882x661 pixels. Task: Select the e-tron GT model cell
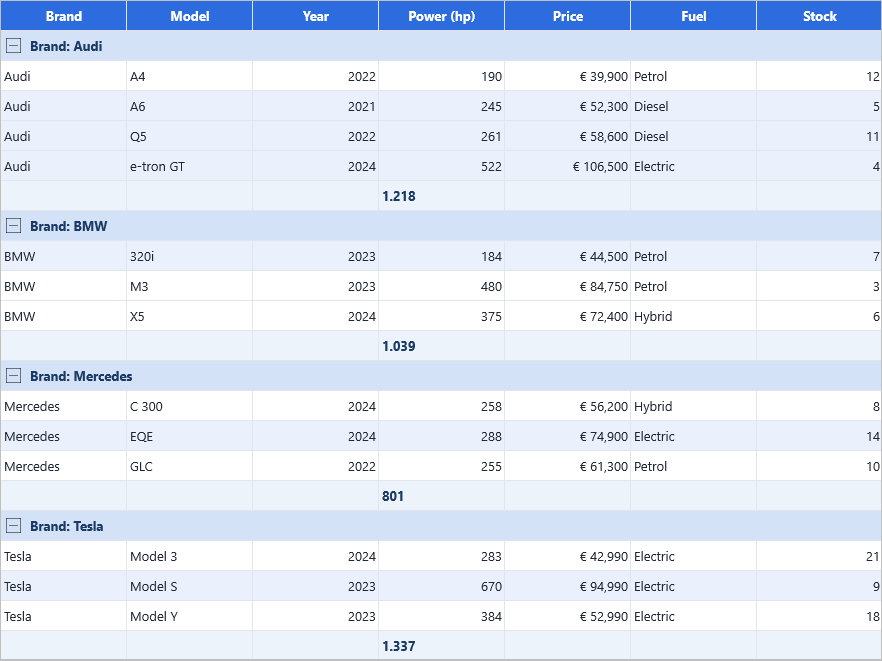(x=190, y=166)
